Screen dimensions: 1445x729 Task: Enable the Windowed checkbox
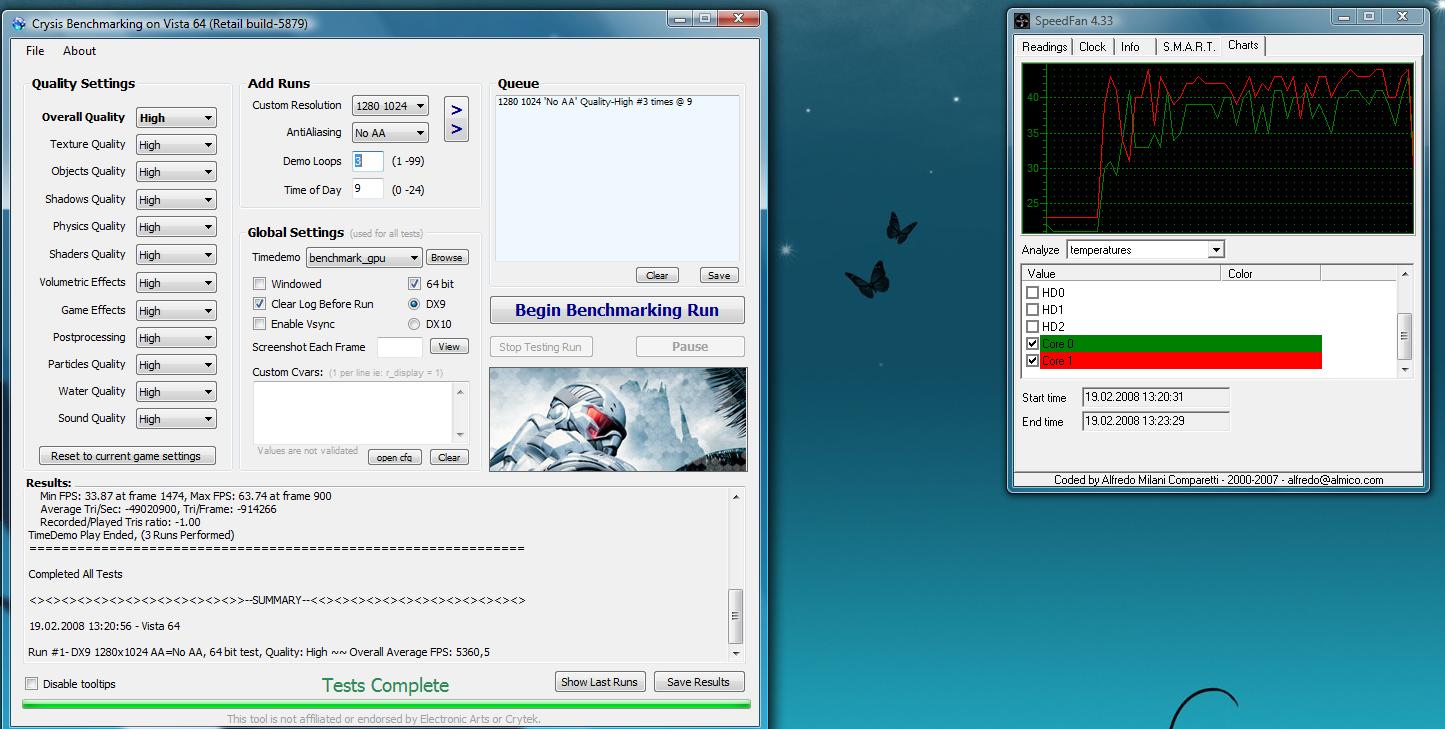[260, 284]
